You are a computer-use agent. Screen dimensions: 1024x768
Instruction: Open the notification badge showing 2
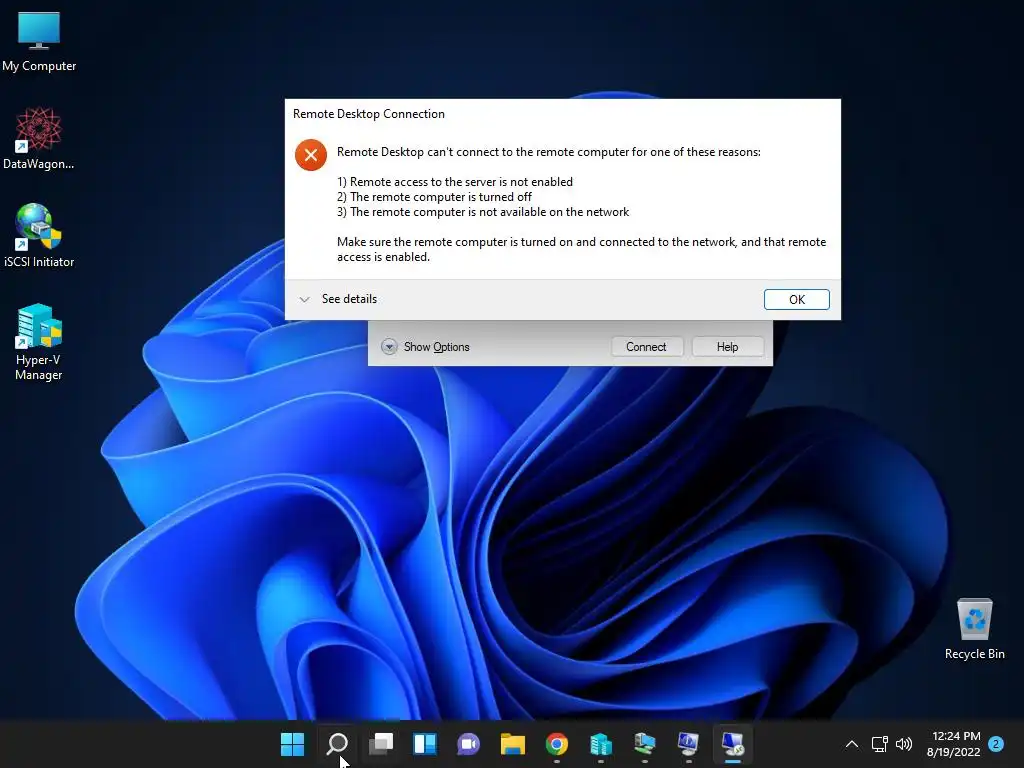pyautogui.click(x=996, y=744)
